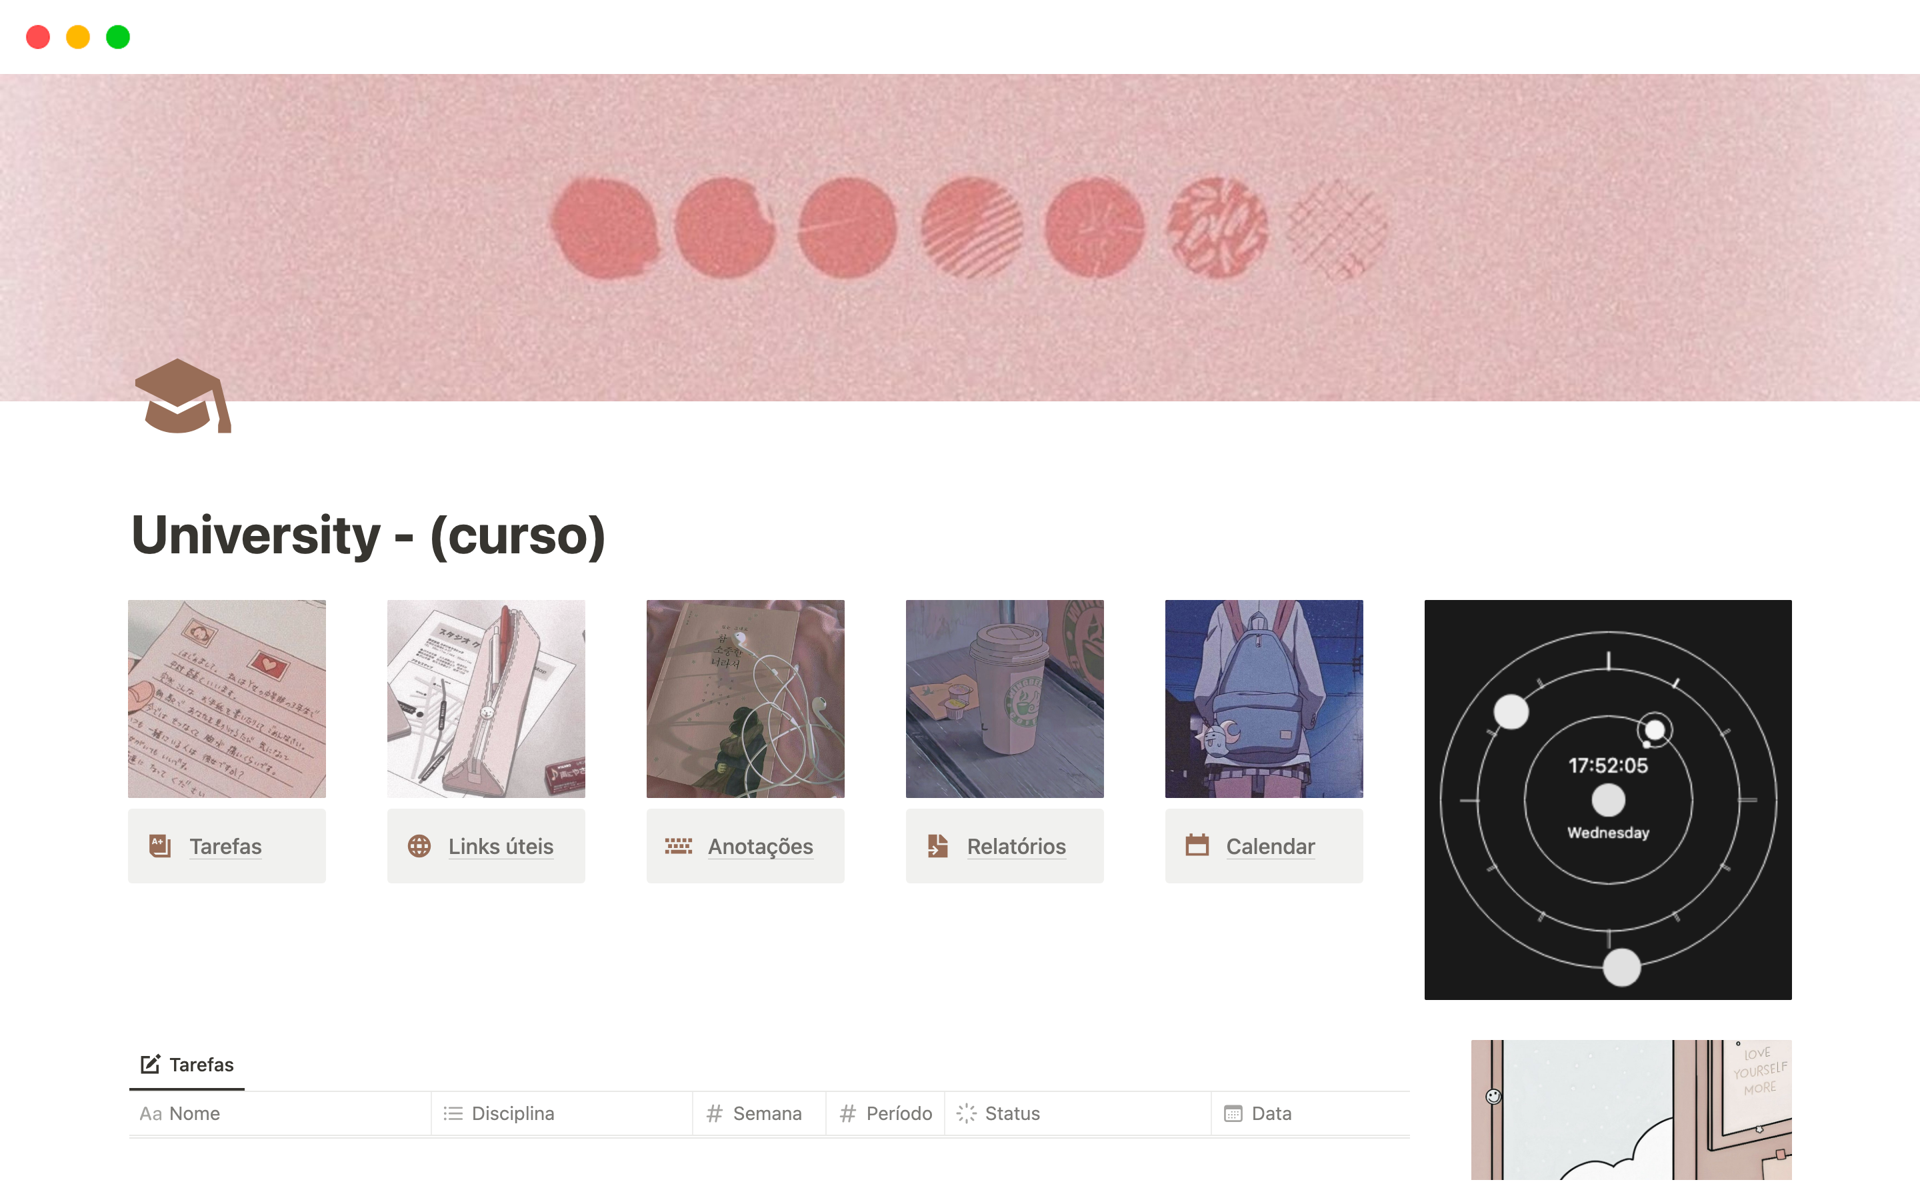Click the letter image above Tarefas
Screen dimensions: 1920x1200
[x=227, y=699]
